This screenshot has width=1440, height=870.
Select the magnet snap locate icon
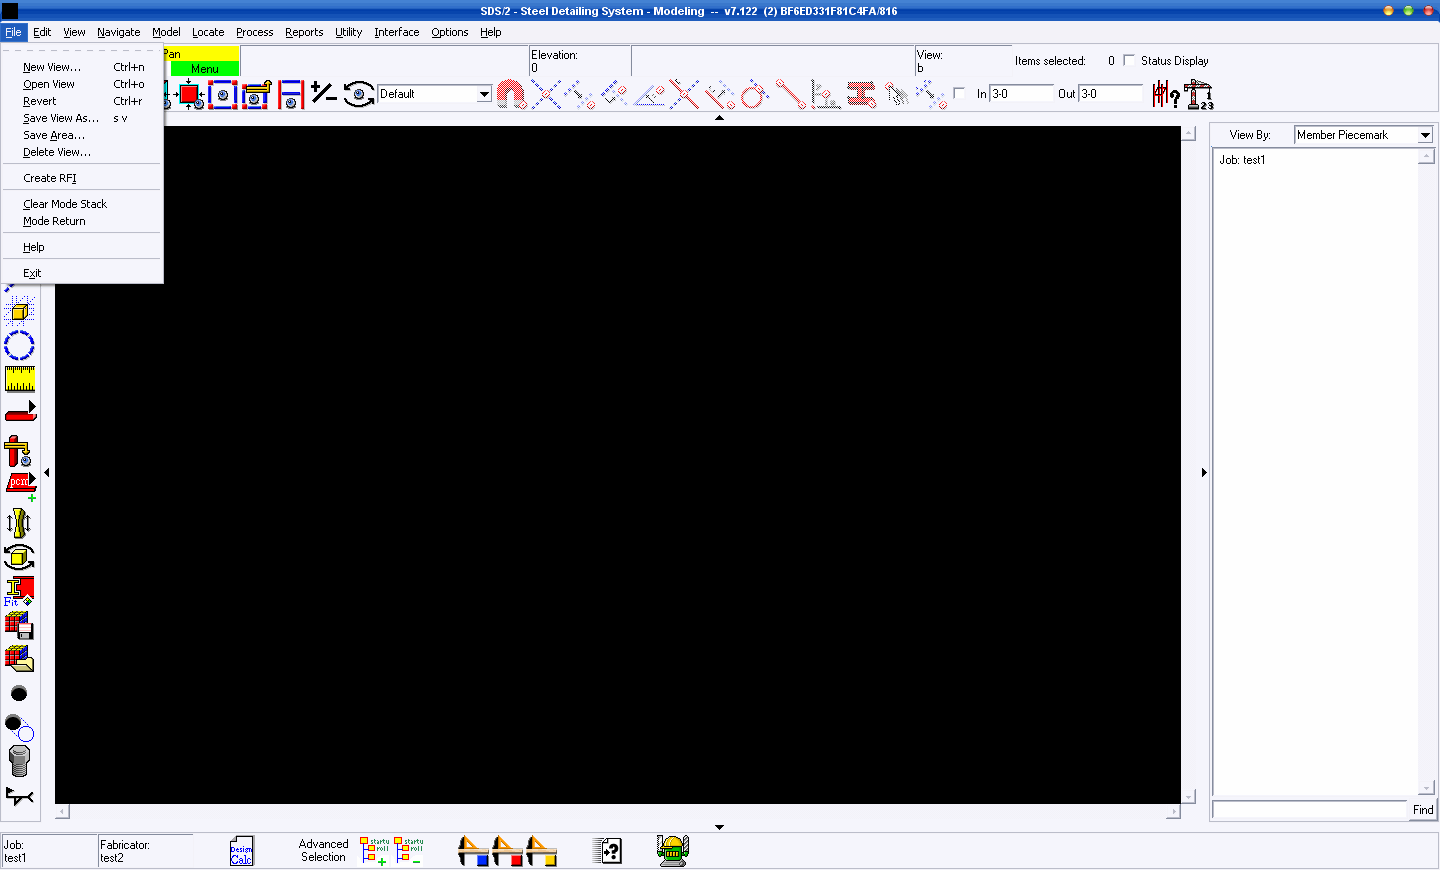pos(511,94)
